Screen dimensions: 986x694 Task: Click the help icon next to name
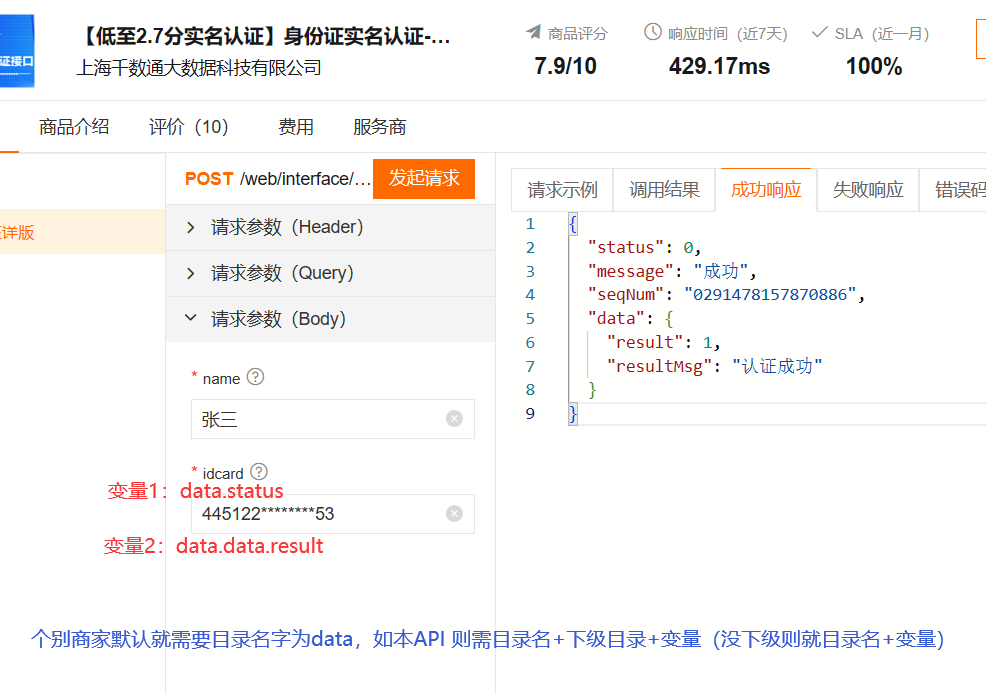tap(255, 377)
